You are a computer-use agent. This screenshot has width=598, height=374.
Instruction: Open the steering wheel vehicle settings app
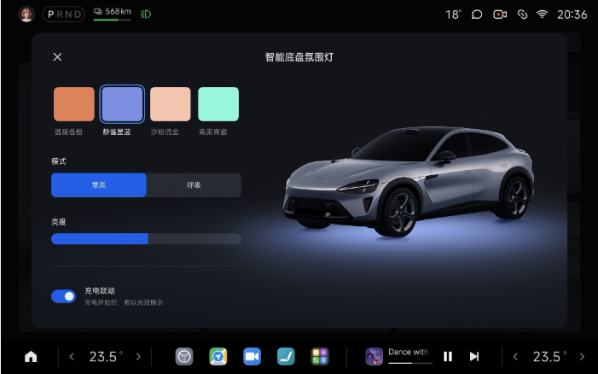coord(184,357)
